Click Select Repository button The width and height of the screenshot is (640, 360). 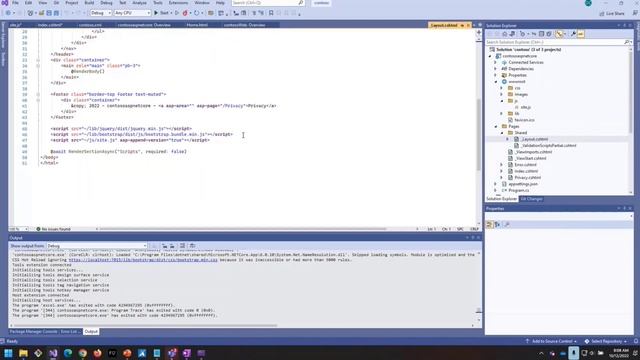(x=606, y=341)
